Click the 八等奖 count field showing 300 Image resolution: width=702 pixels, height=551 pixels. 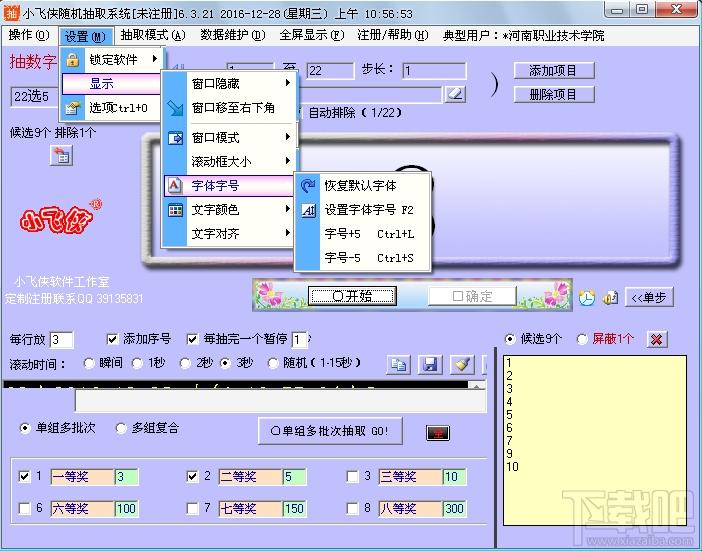pos(454,509)
